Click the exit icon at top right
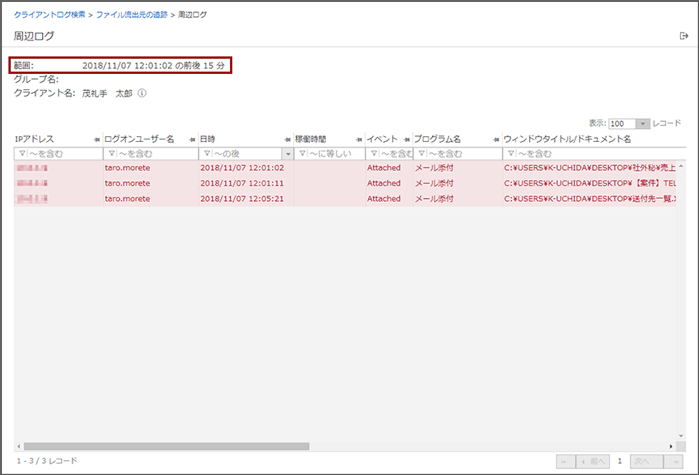Screen dimensions: 699x475 coord(684,36)
